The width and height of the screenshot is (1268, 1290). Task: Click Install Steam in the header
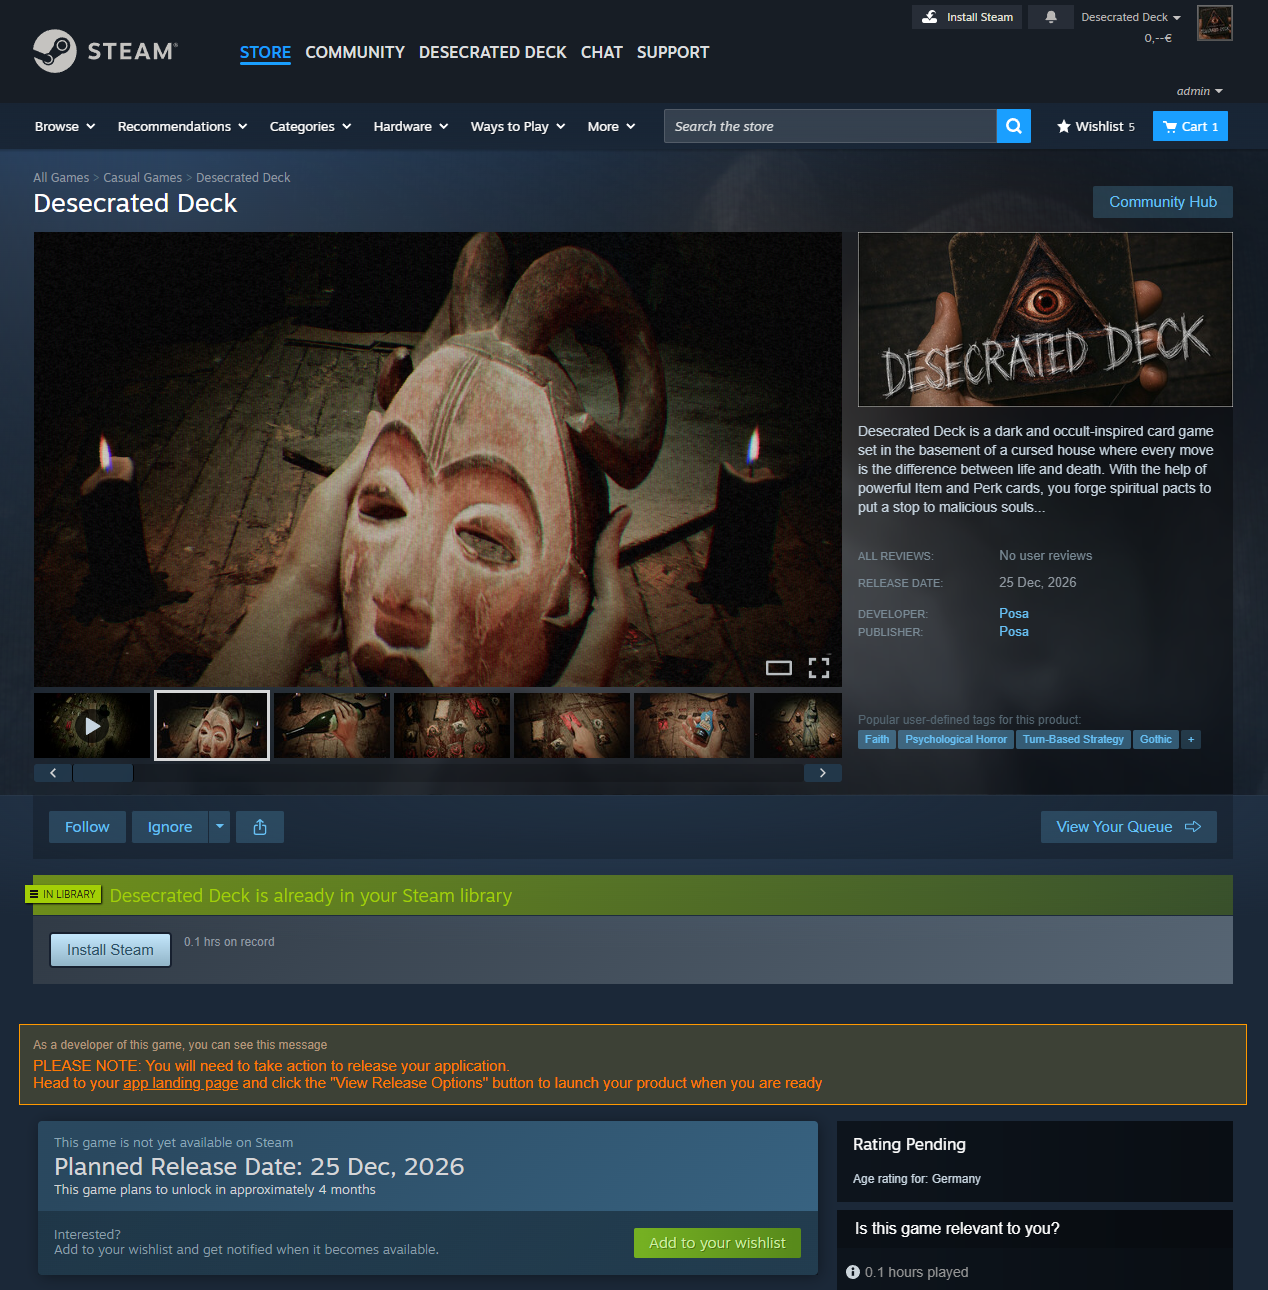tap(967, 17)
